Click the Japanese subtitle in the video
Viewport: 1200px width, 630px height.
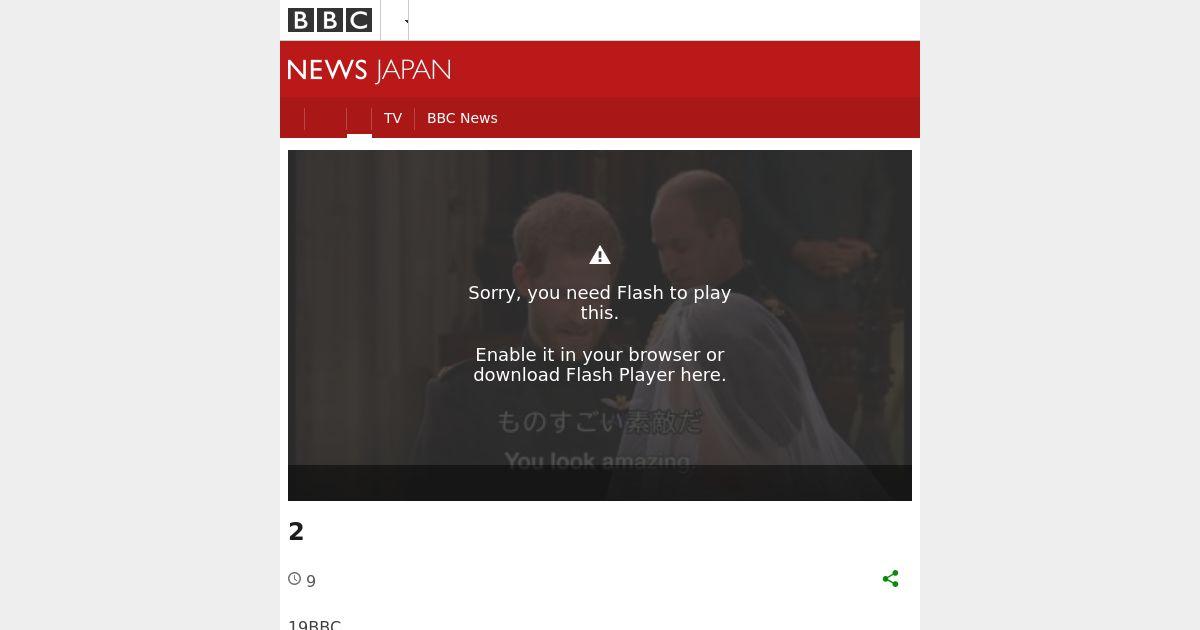(x=600, y=422)
